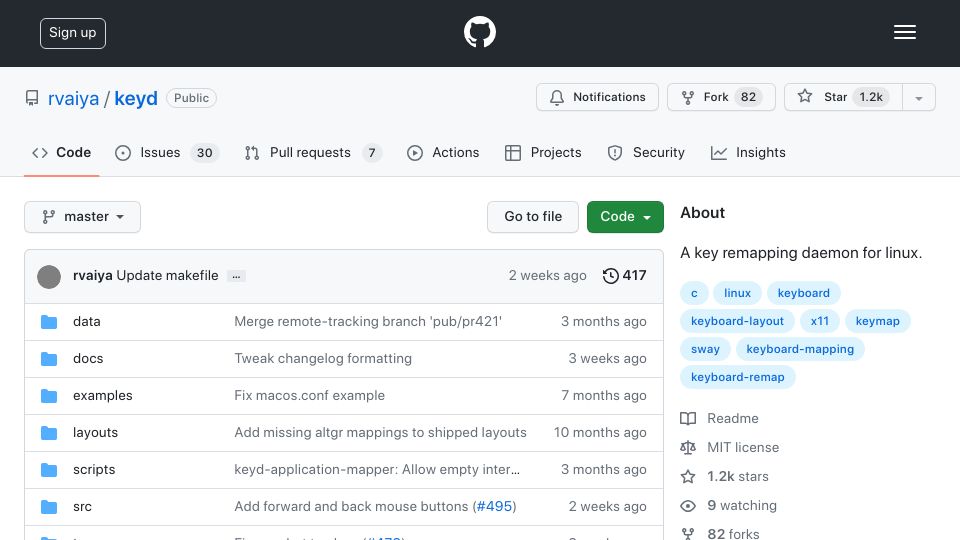The image size is (960, 540).
Task: Open the #495 pull request link
Action: coord(494,506)
